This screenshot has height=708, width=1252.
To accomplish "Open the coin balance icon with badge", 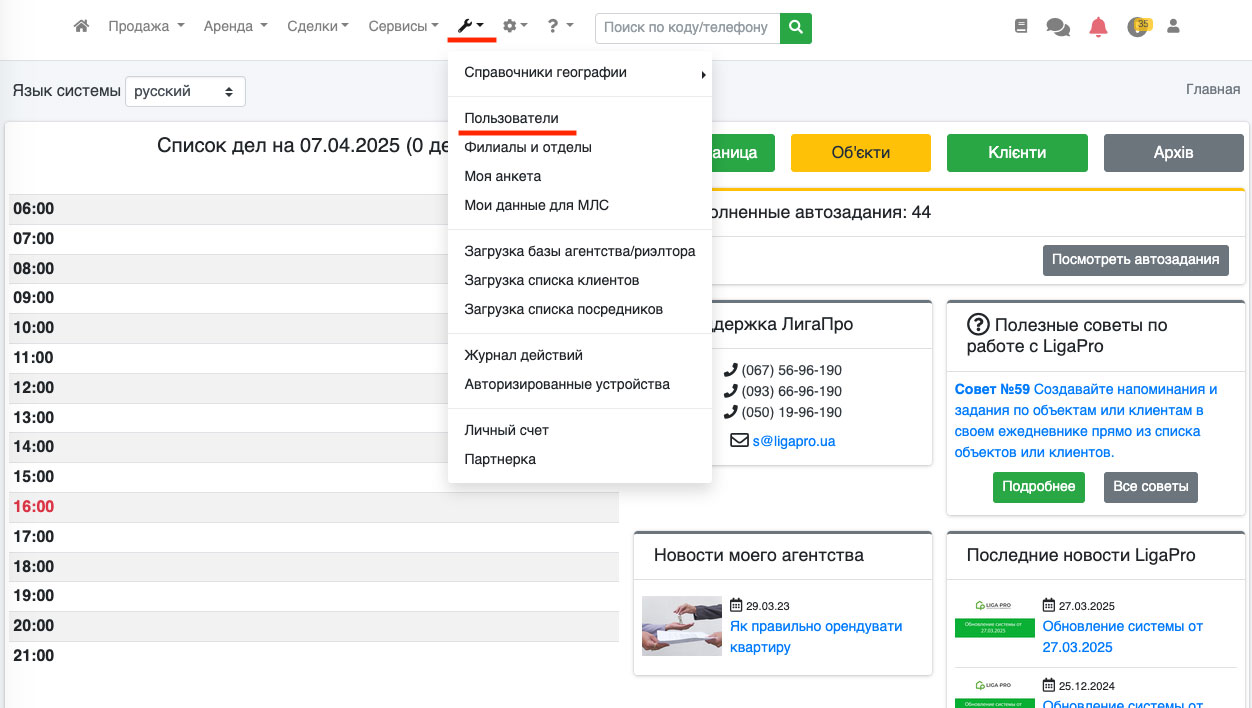I will pos(1137,27).
